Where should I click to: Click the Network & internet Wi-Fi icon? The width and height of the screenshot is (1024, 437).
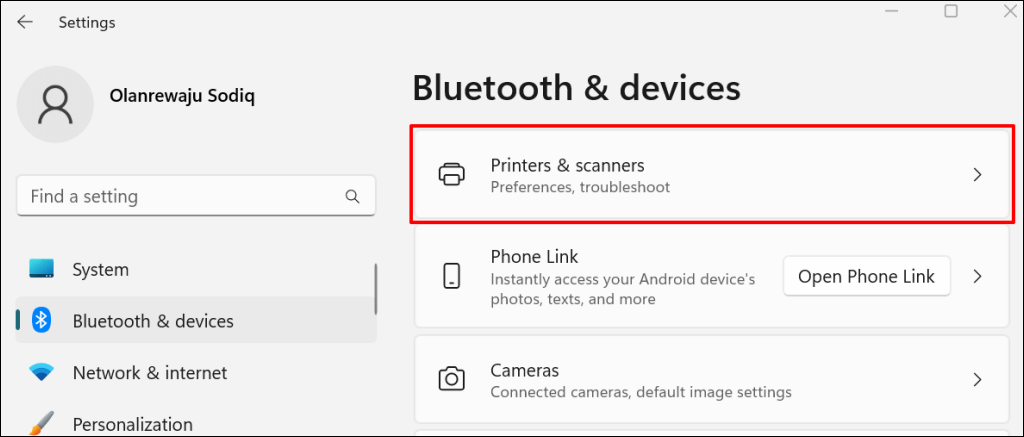[x=41, y=373]
